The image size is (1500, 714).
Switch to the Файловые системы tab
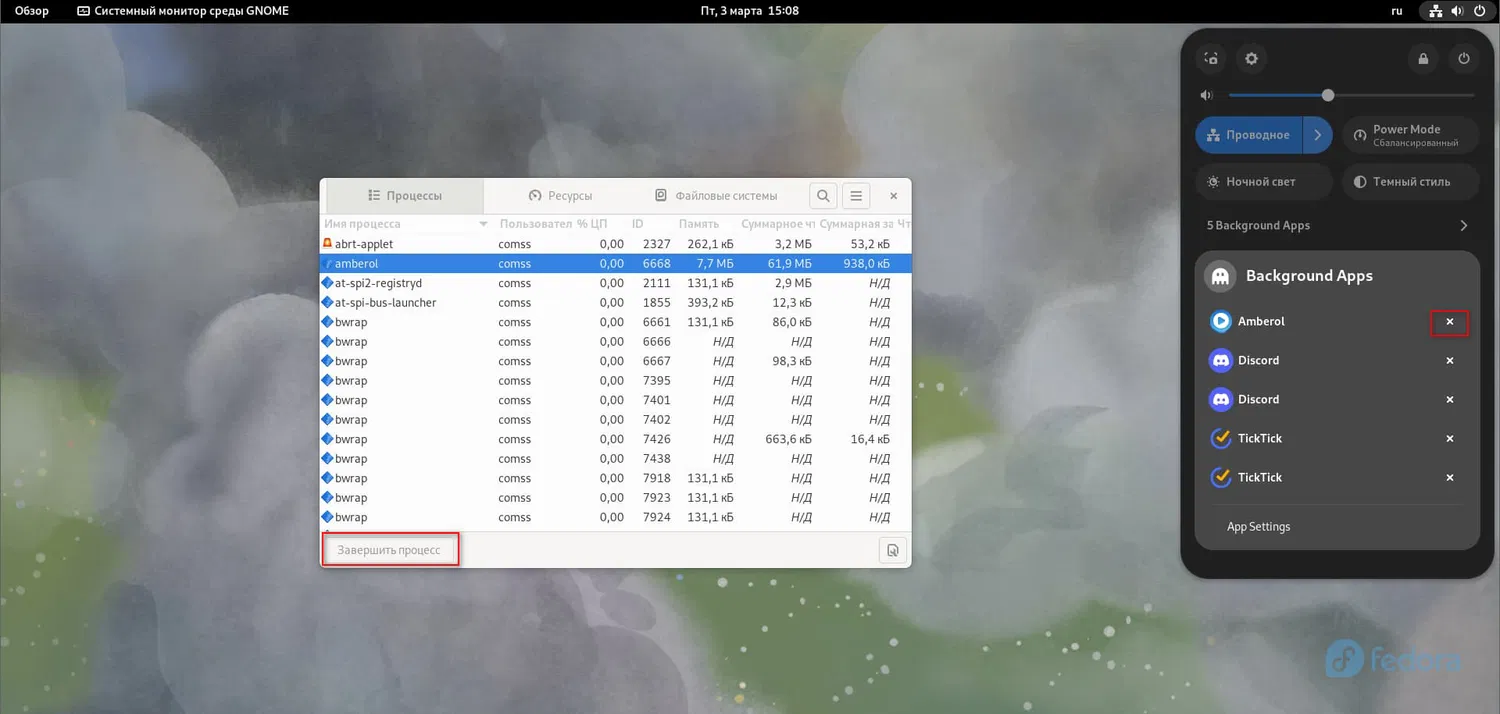tap(716, 196)
